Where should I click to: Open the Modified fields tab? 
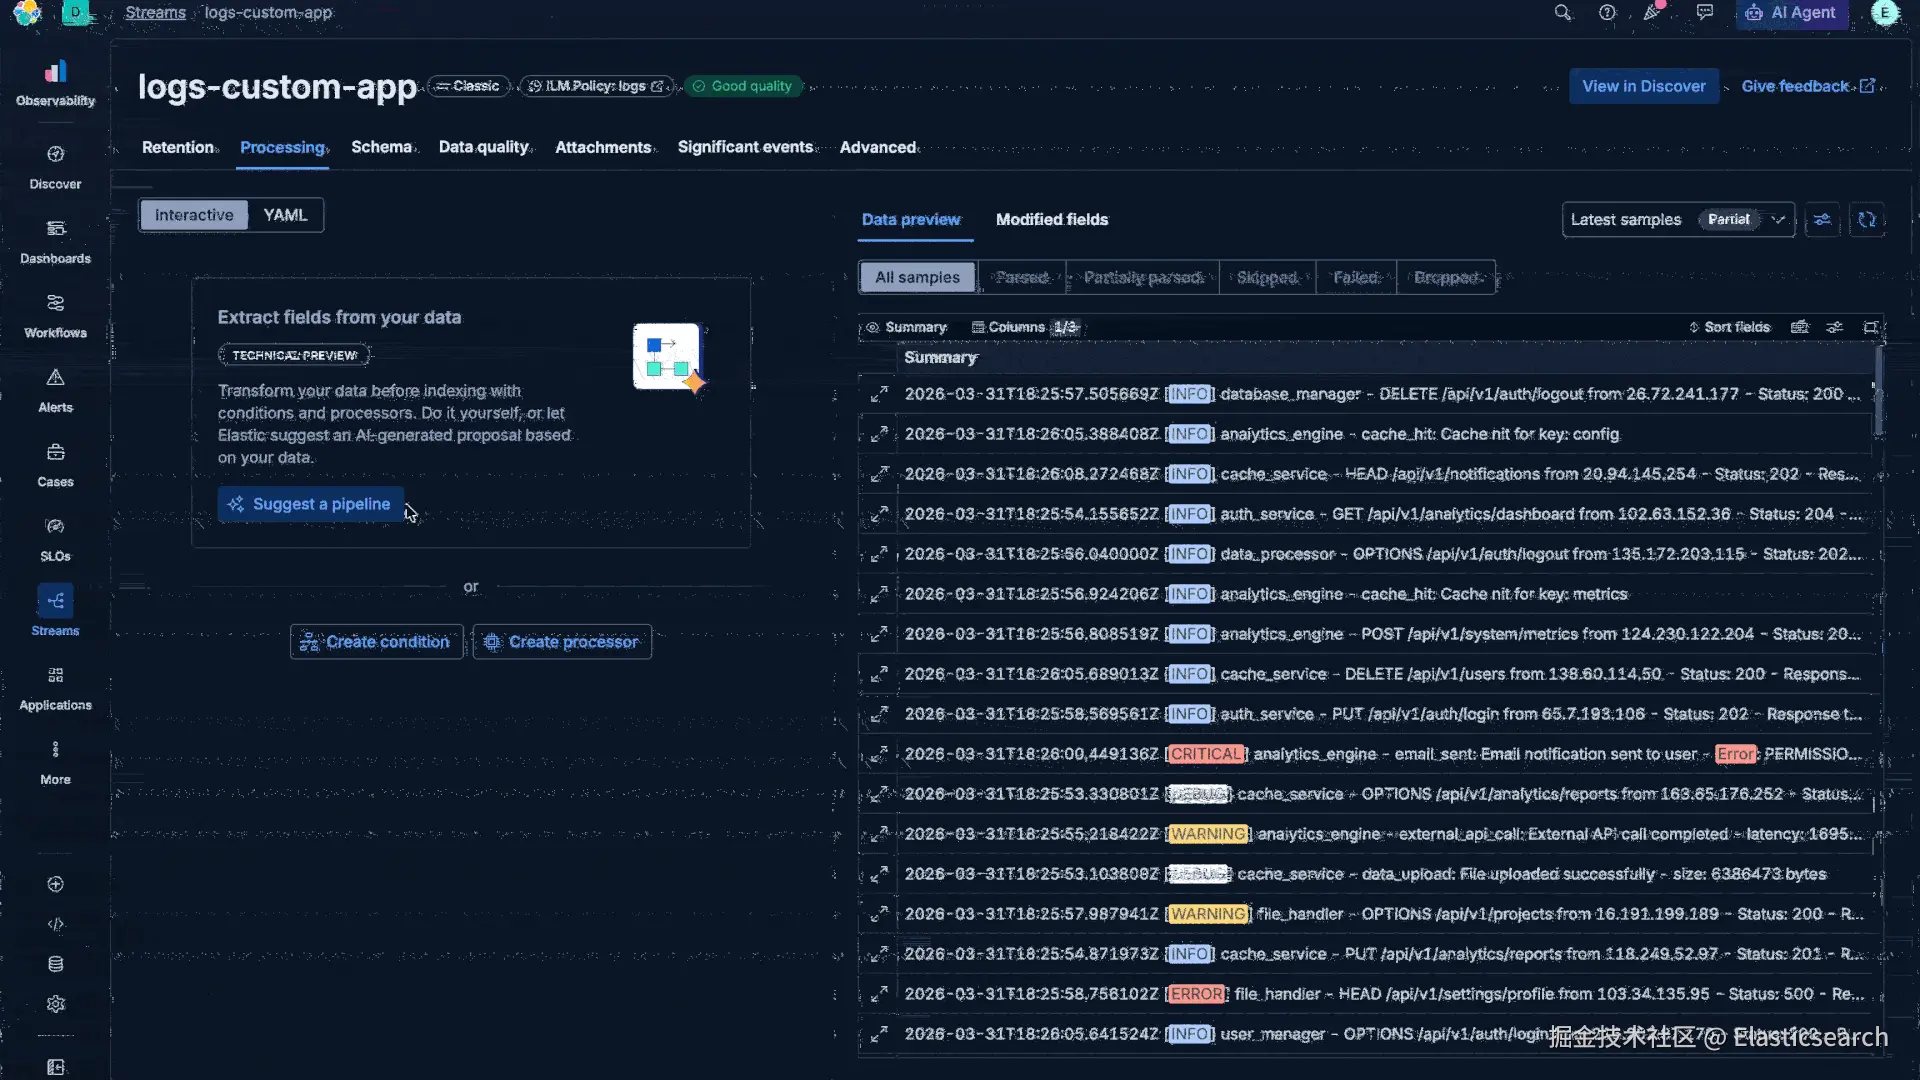click(1051, 220)
